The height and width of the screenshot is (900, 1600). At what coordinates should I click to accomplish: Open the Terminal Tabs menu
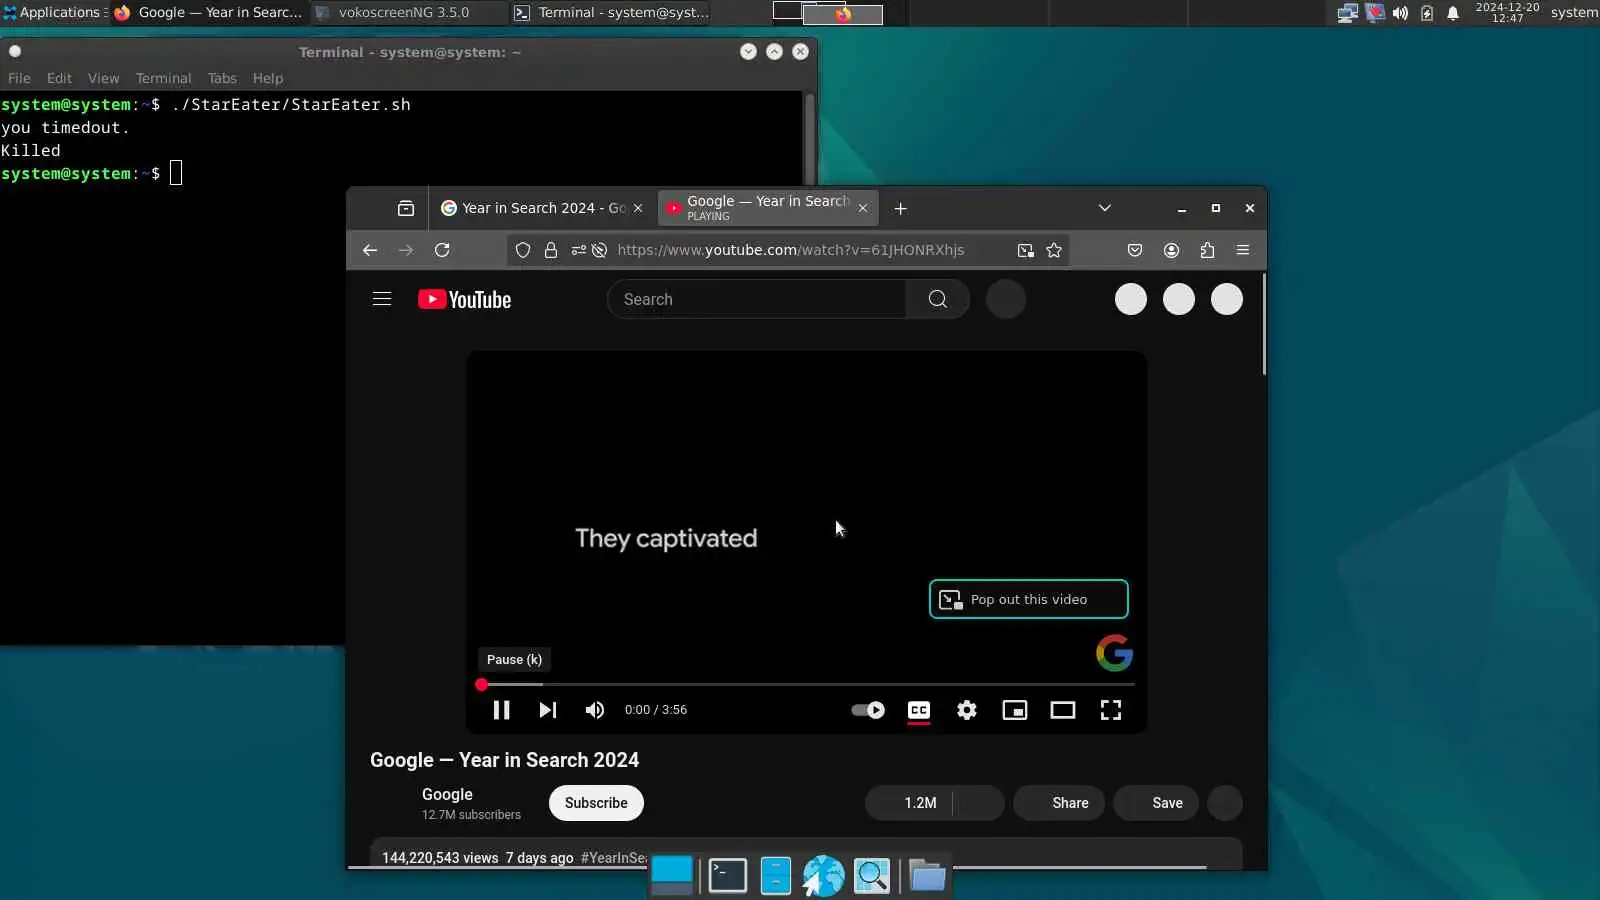(222, 78)
